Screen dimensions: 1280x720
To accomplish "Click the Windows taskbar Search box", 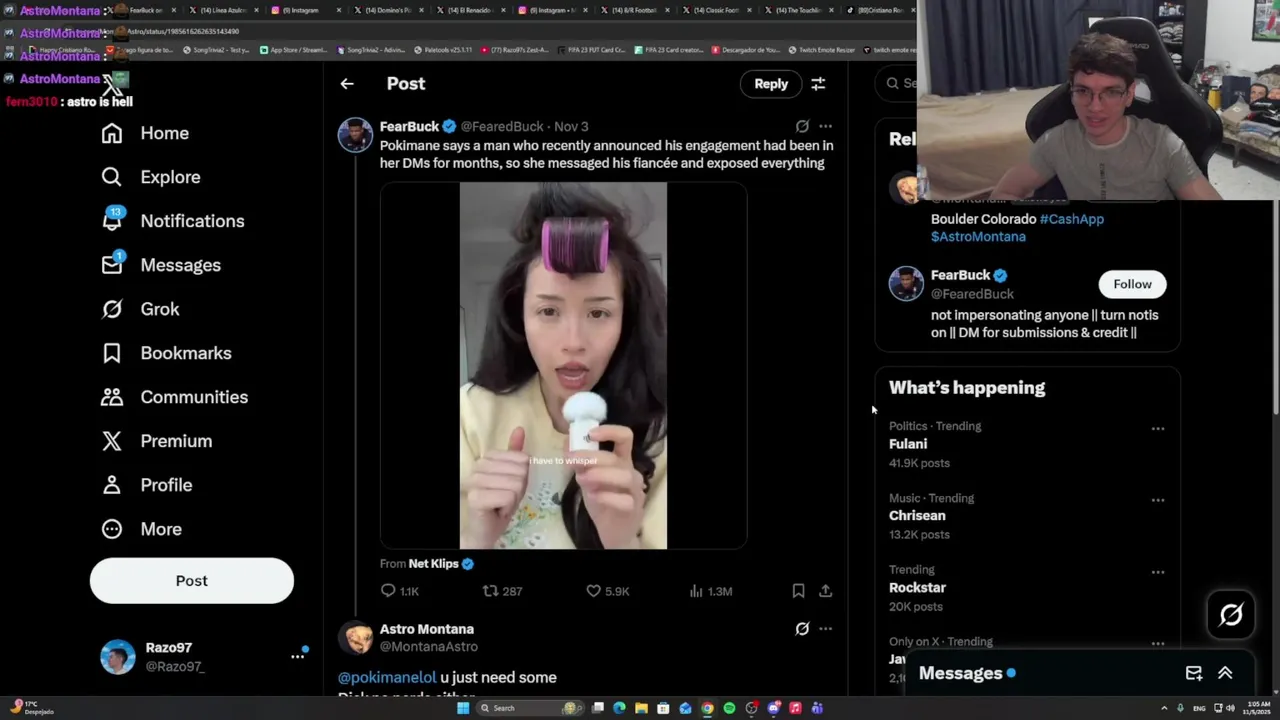I will click(531, 708).
